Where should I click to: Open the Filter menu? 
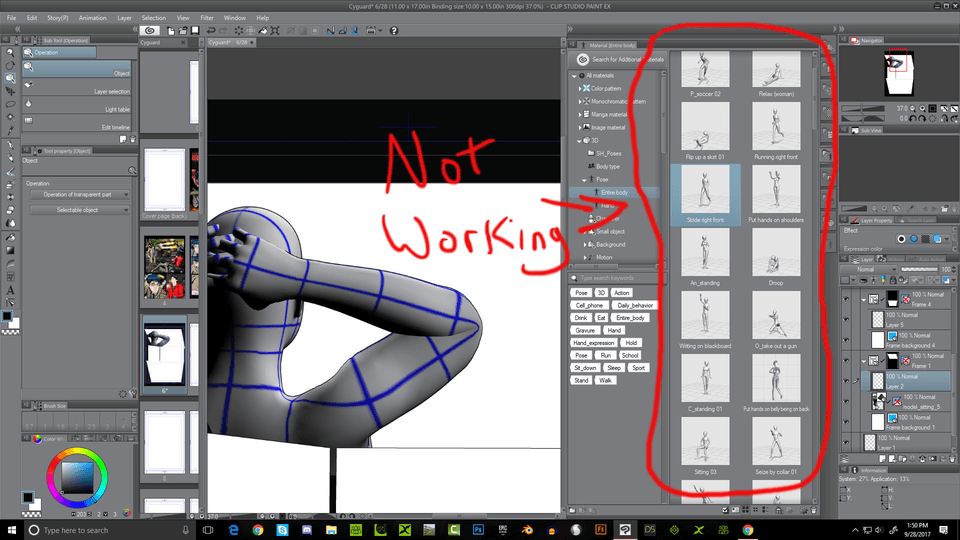click(206, 18)
